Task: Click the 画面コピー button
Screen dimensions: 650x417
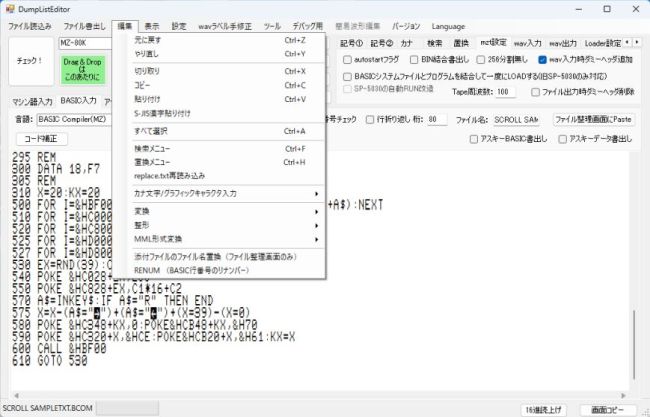Action: coord(607,410)
